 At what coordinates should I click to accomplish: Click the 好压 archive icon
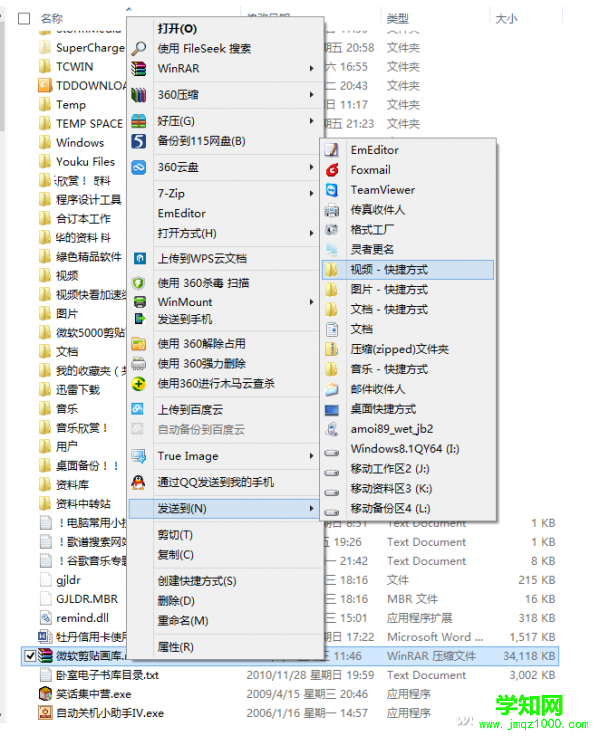(x=139, y=121)
